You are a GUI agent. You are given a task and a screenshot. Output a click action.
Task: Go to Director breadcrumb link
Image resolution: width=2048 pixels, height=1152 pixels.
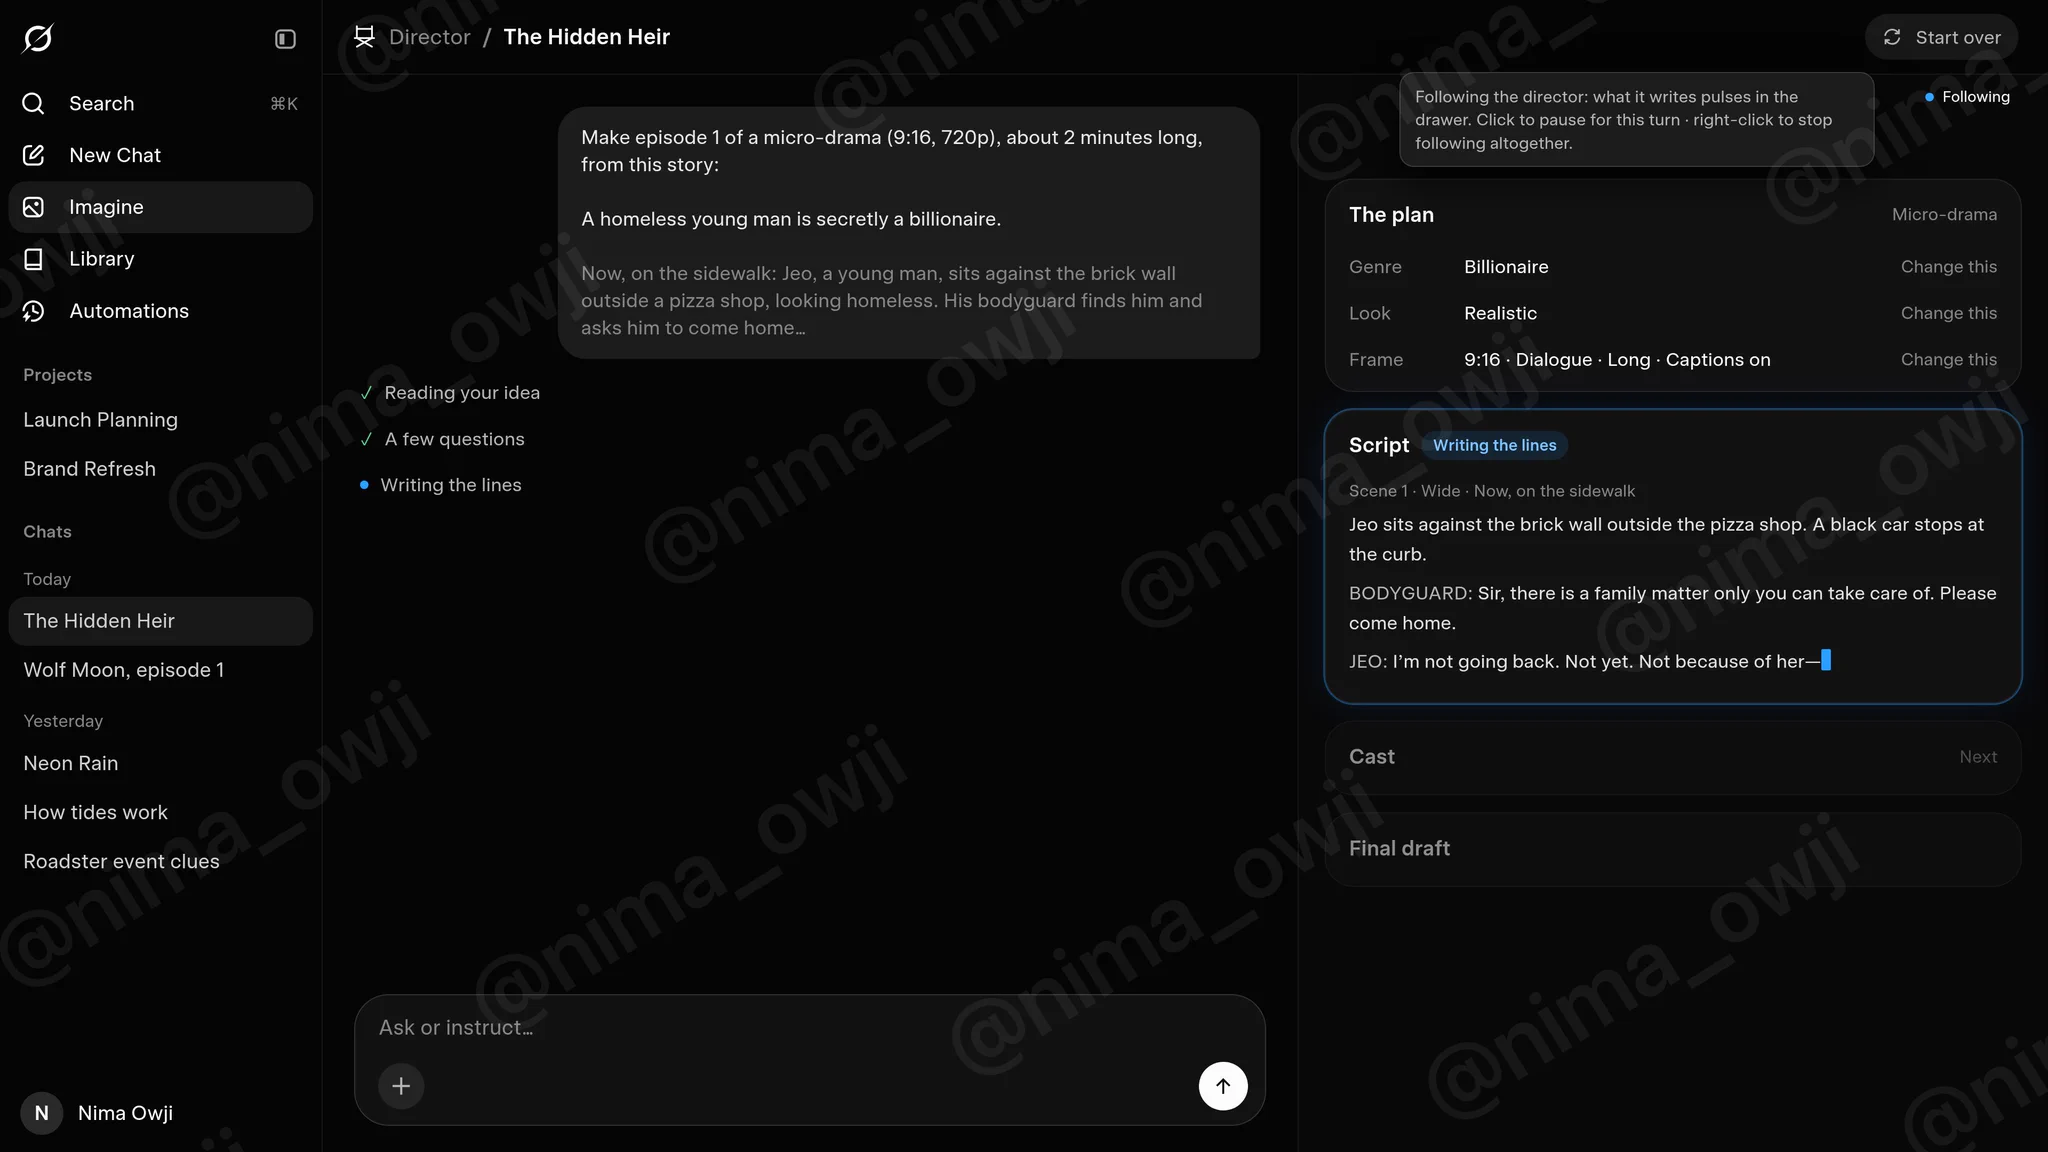pyautogui.click(x=429, y=37)
